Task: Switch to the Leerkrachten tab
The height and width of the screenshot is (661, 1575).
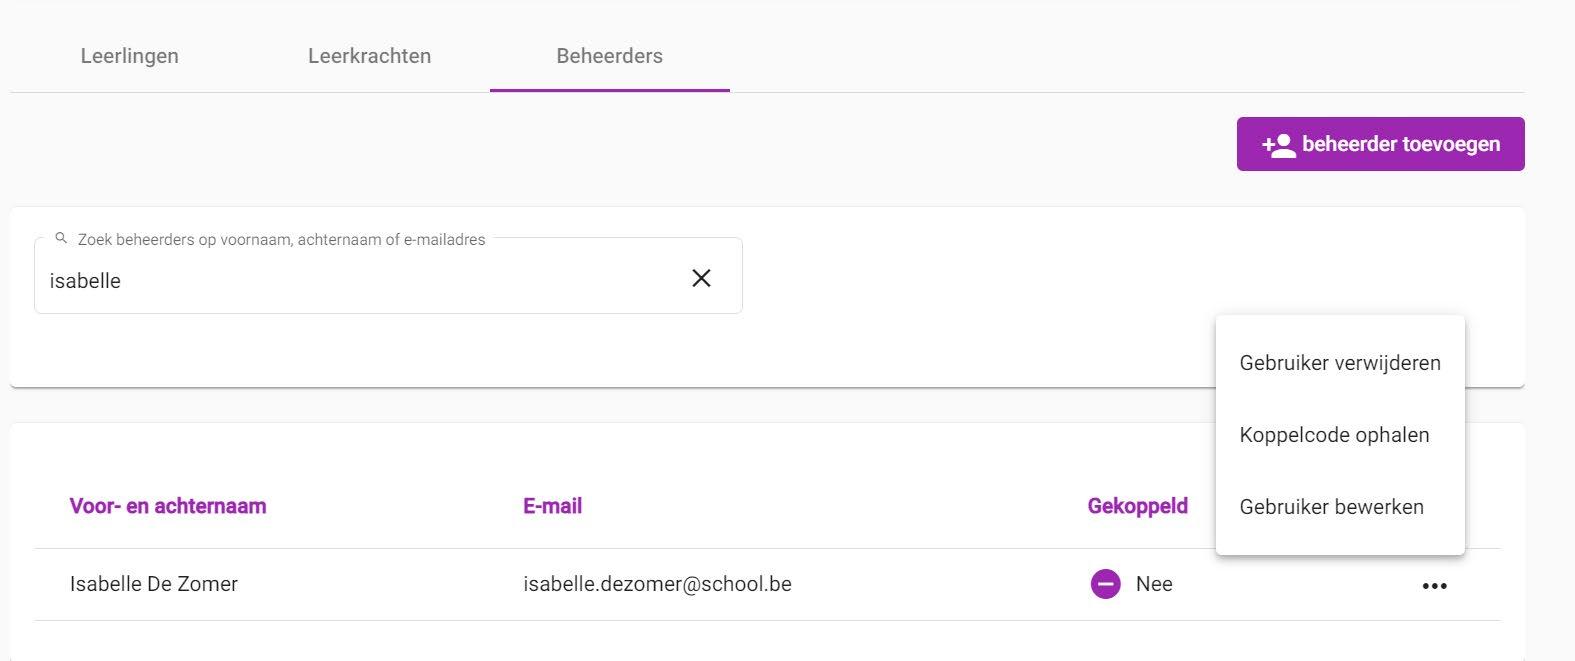Action: tap(370, 56)
